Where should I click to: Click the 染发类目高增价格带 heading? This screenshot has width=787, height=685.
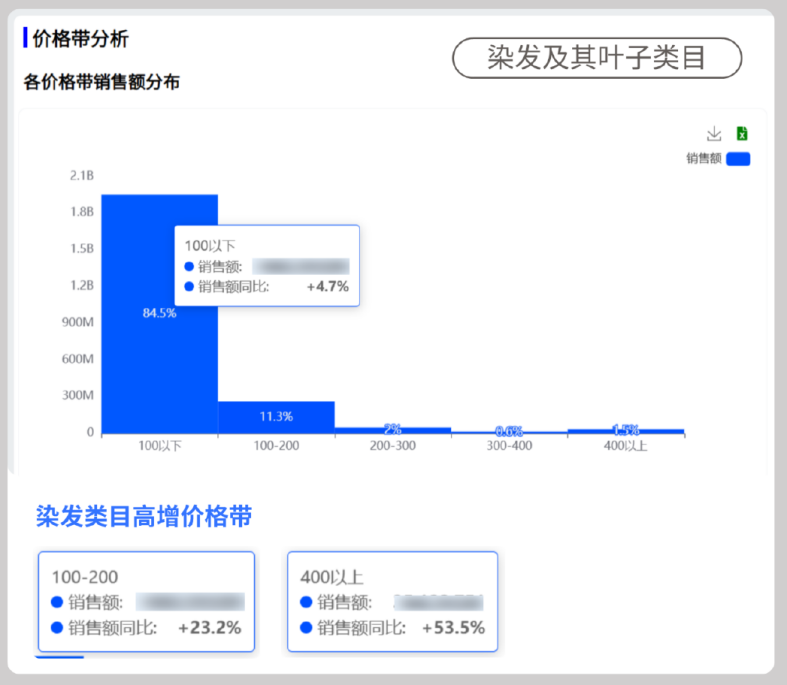pyautogui.click(x=144, y=516)
